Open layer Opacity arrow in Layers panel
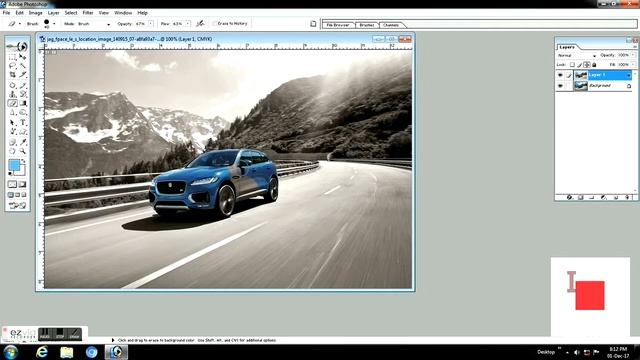The height and width of the screenshot is (360, 640). pyautogui.click(x=633, y=55)
